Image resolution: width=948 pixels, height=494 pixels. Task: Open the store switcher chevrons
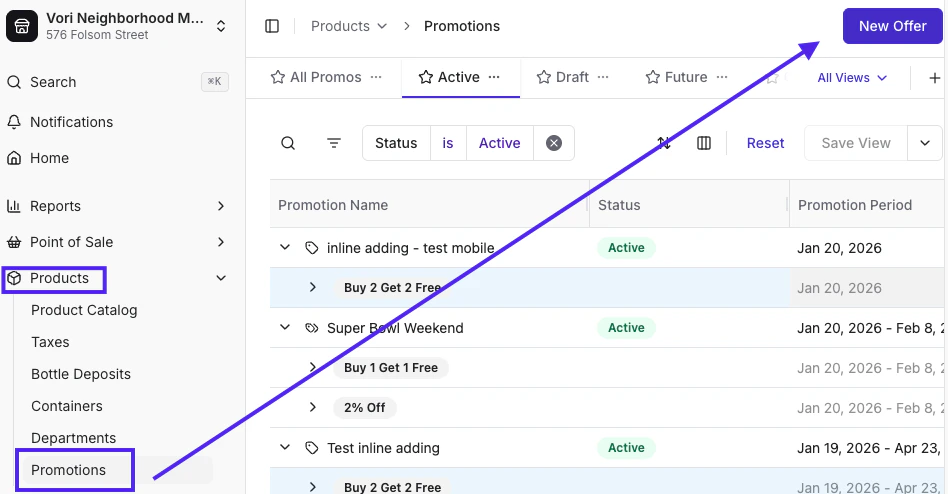[x=221, y=26]
